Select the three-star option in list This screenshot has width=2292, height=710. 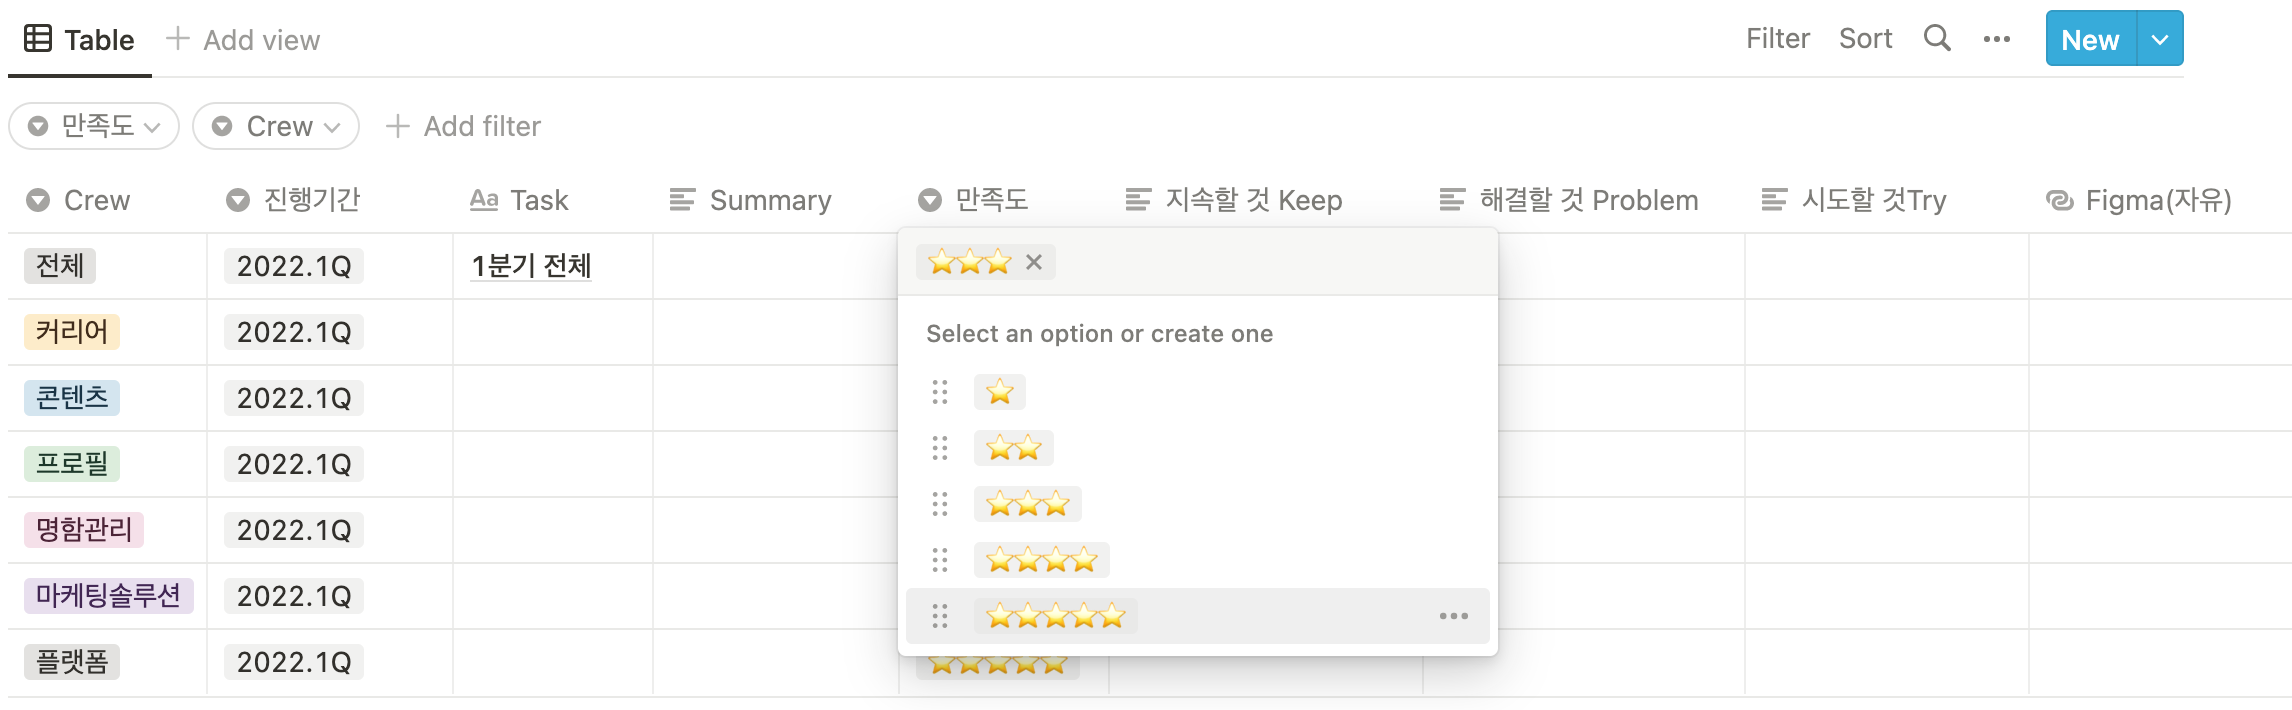click(x=1028, y=504)
